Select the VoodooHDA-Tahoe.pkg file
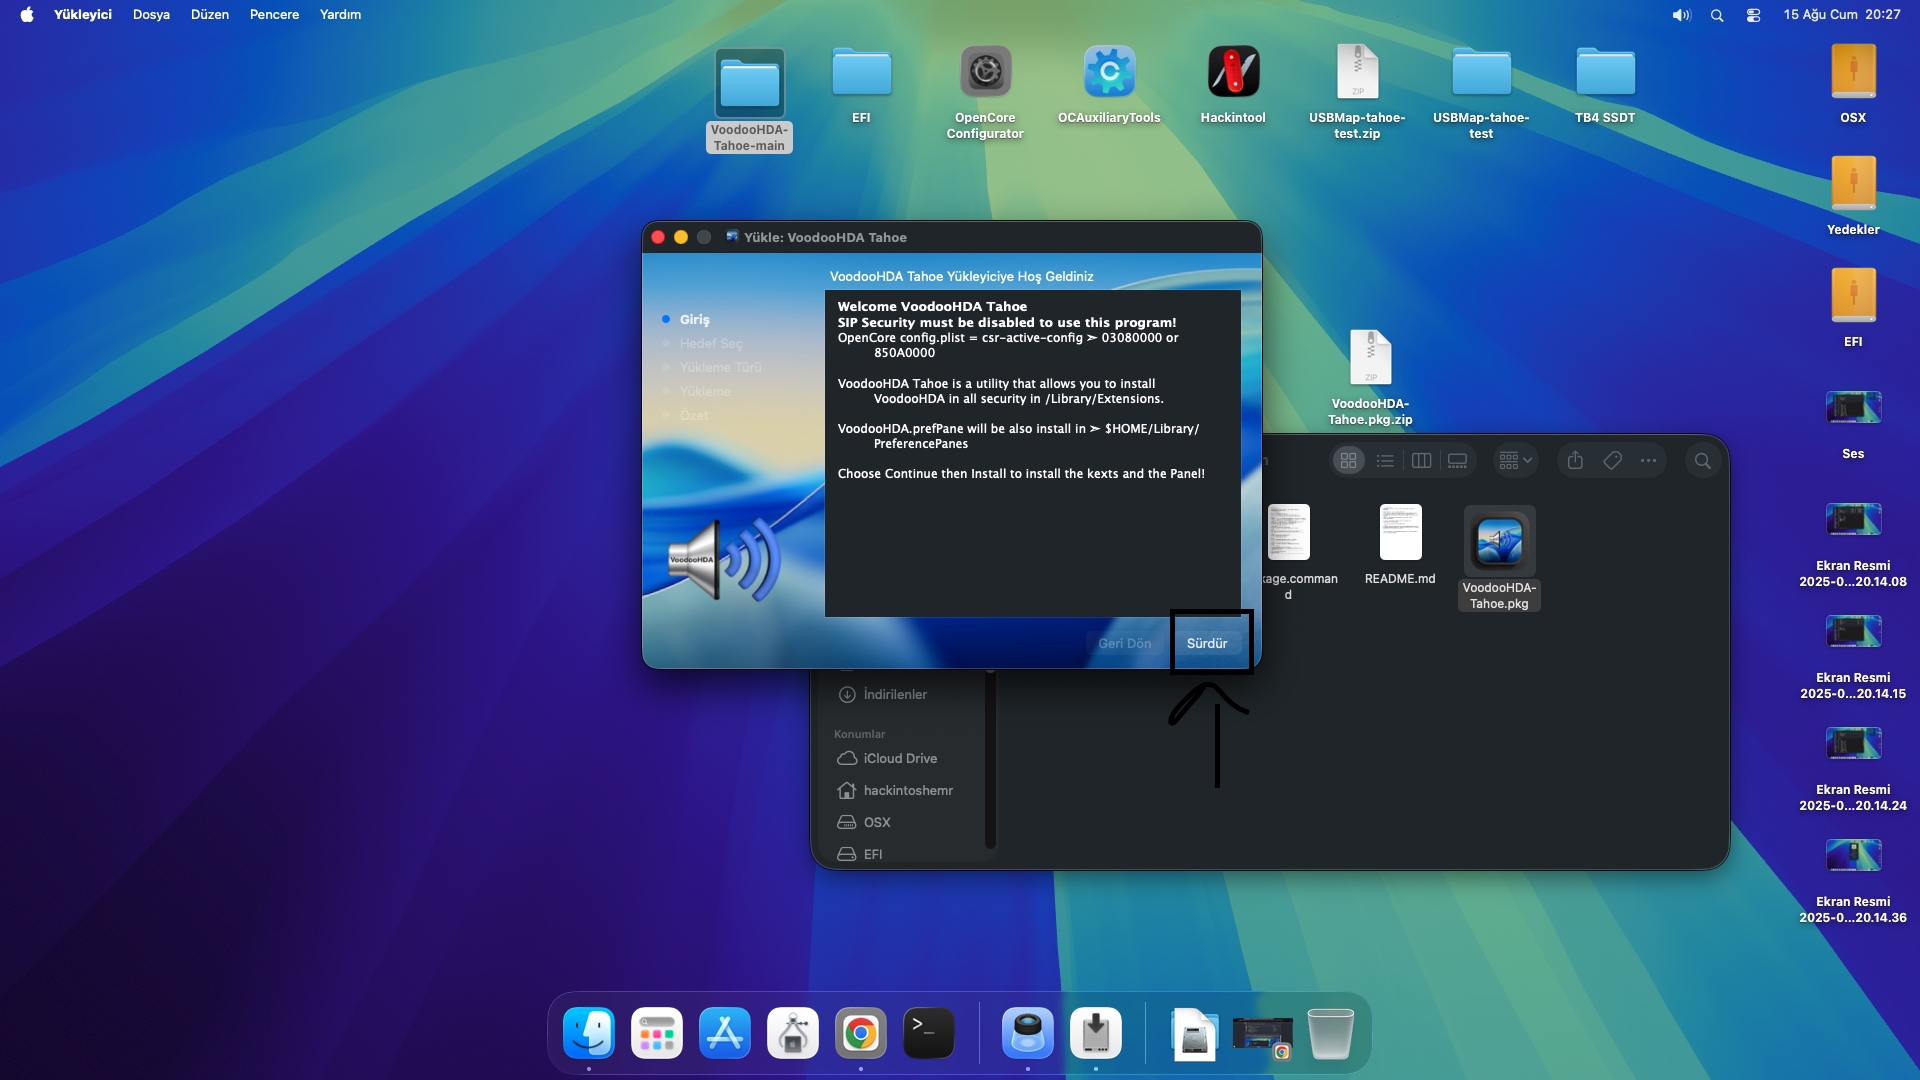The image size is (1920, 1080). (1499, 540)
